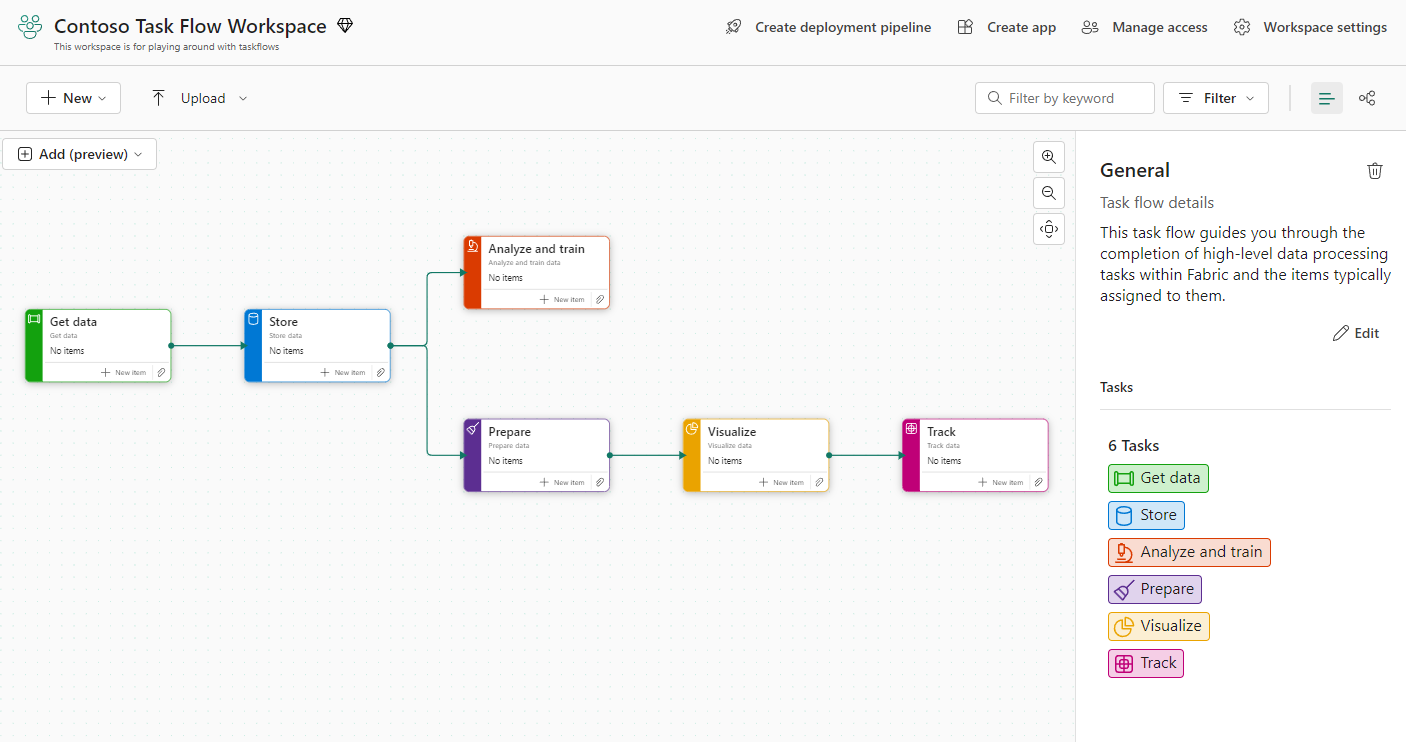Image resolution: width=1406 pixels, height=742 pixels.
Task: Click Create deployment pipeline
Action: point(828,27)
